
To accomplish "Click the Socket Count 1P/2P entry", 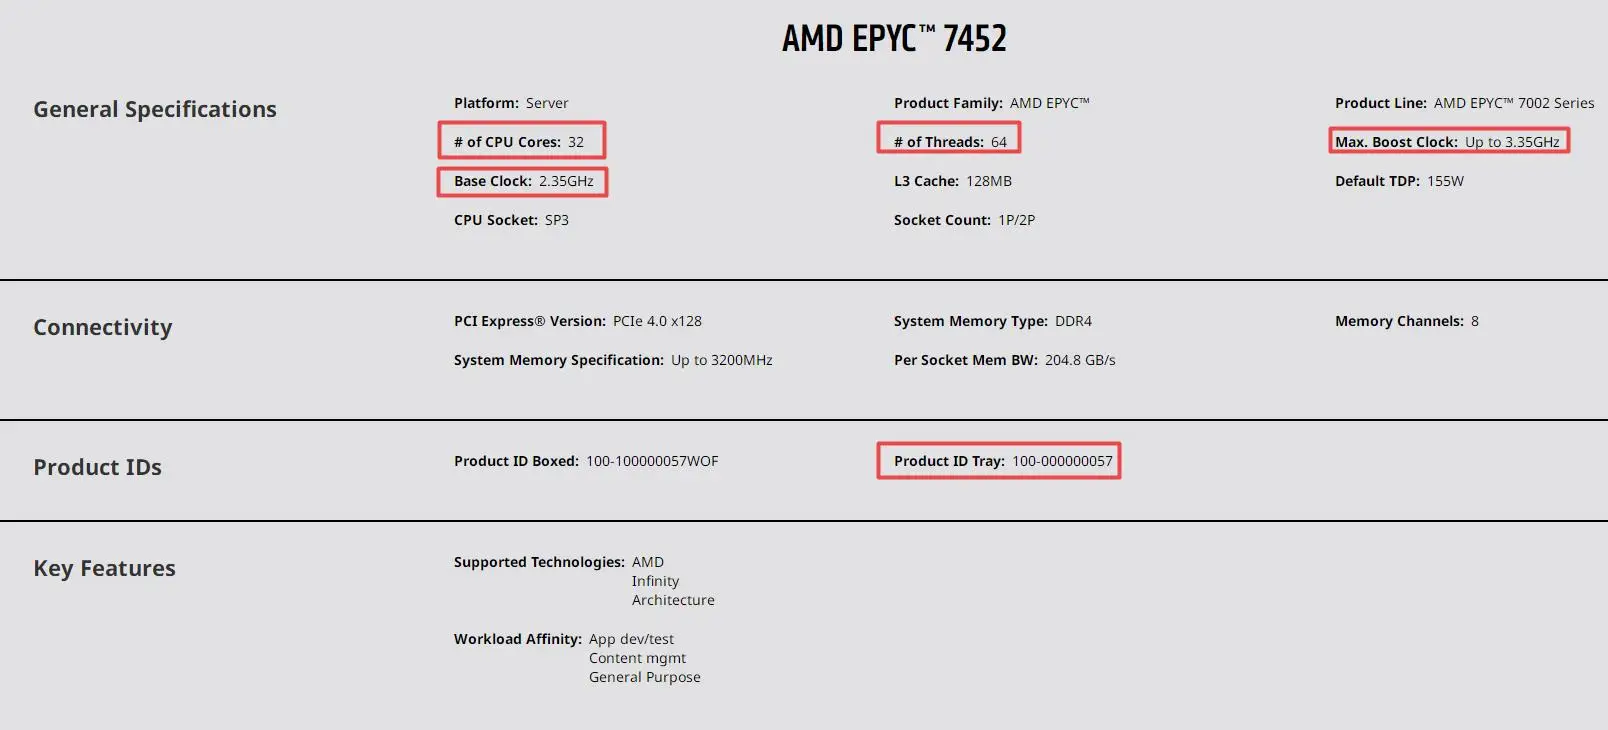I will click(964, 220).
